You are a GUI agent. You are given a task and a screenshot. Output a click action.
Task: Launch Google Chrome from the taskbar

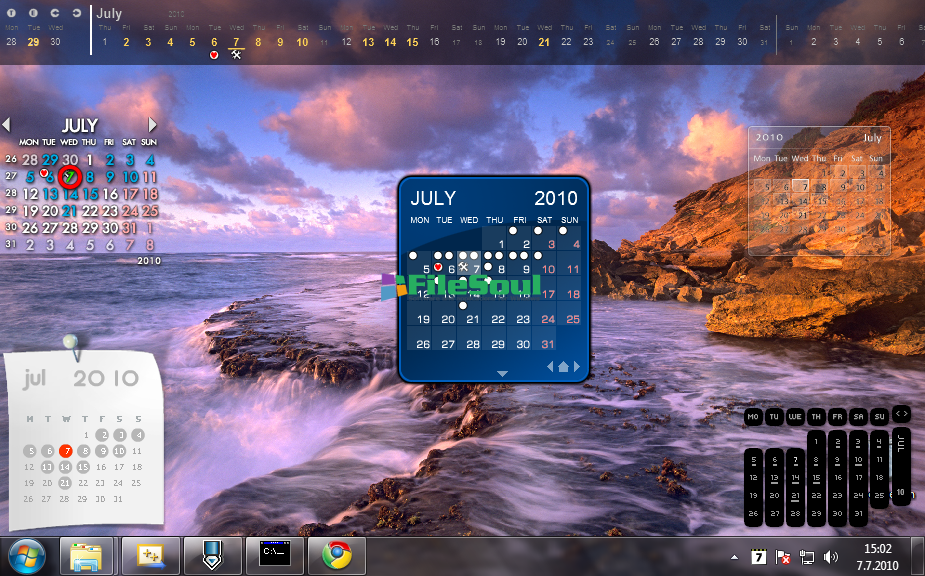tap(336, 555)
